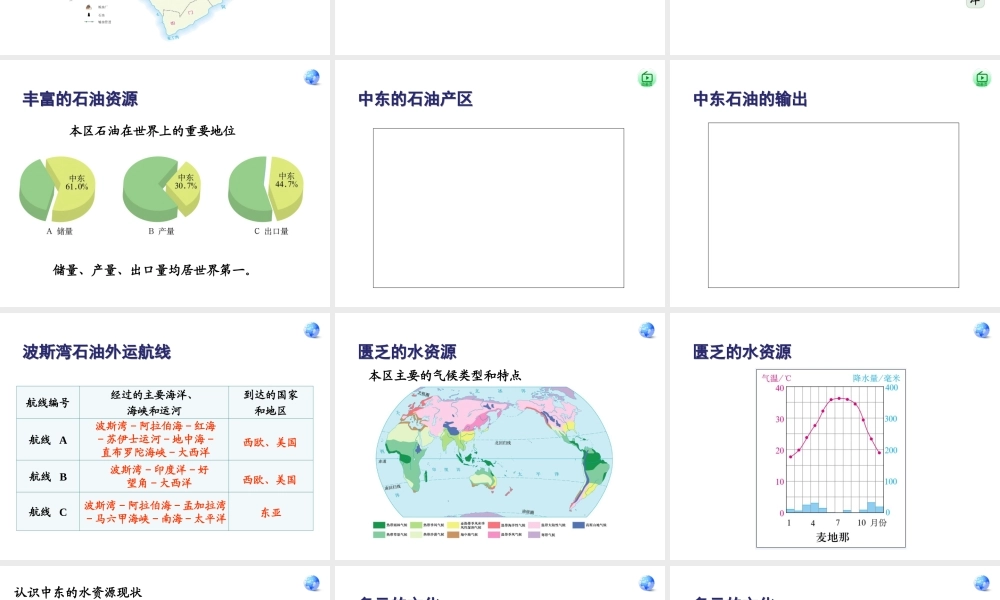
Task: Click the globe icon on 丰富的石油资源 slide
Action: (x=312, y=78)
